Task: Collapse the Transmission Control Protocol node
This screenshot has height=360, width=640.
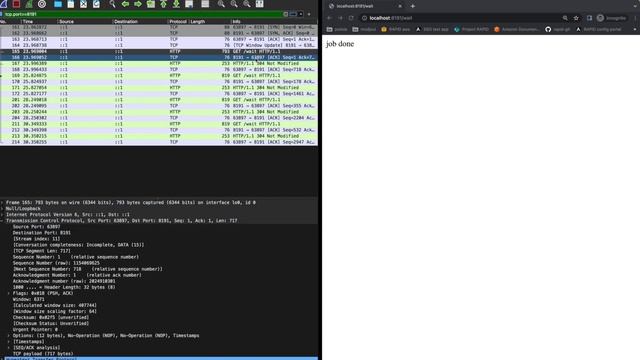Action: (2, 220)
